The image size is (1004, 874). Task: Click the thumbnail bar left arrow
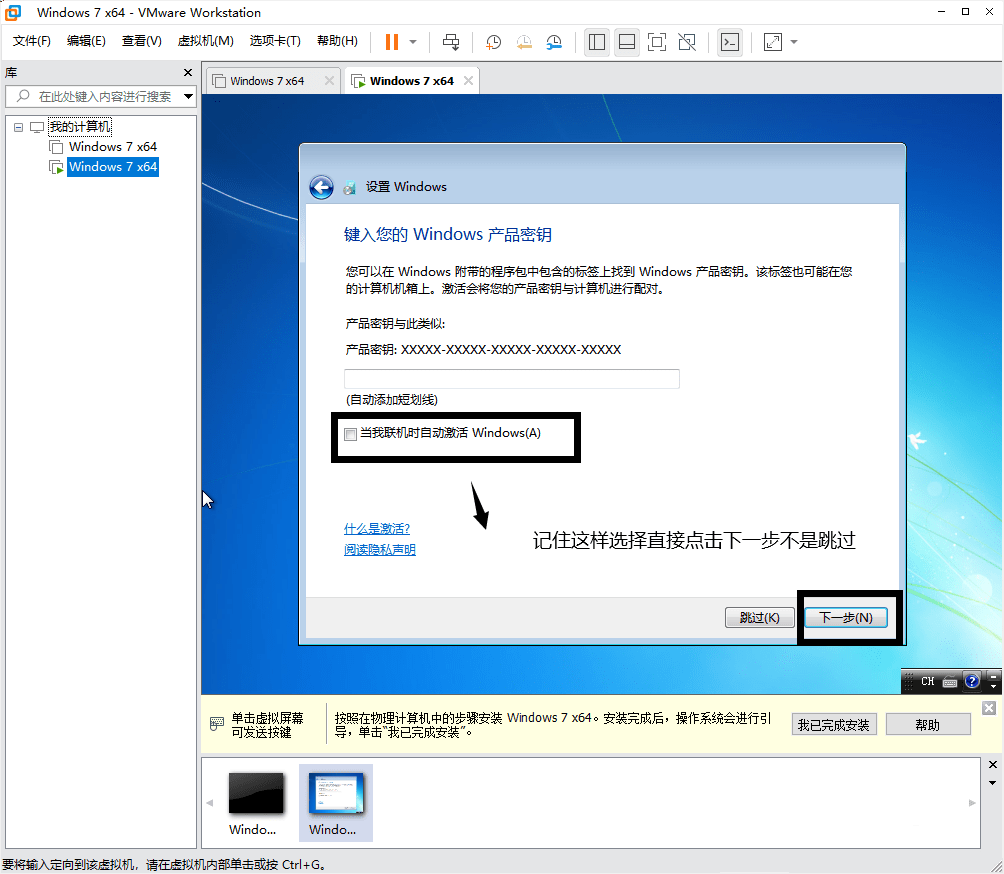point(209,803)
